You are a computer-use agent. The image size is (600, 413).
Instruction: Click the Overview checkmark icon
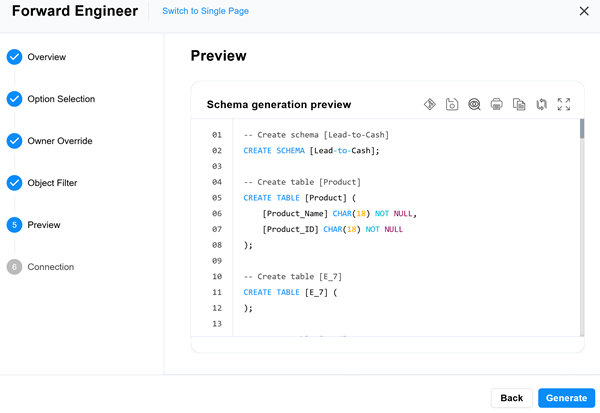click(x=15, y=57)
